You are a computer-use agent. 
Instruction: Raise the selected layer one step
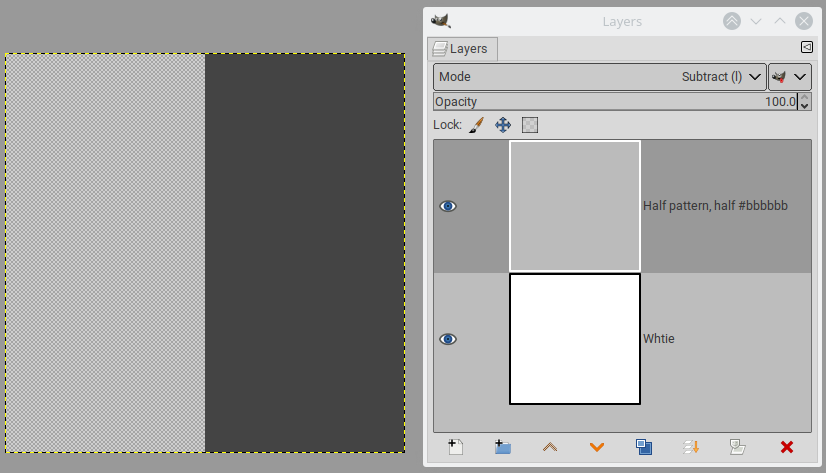pos(550,447)
